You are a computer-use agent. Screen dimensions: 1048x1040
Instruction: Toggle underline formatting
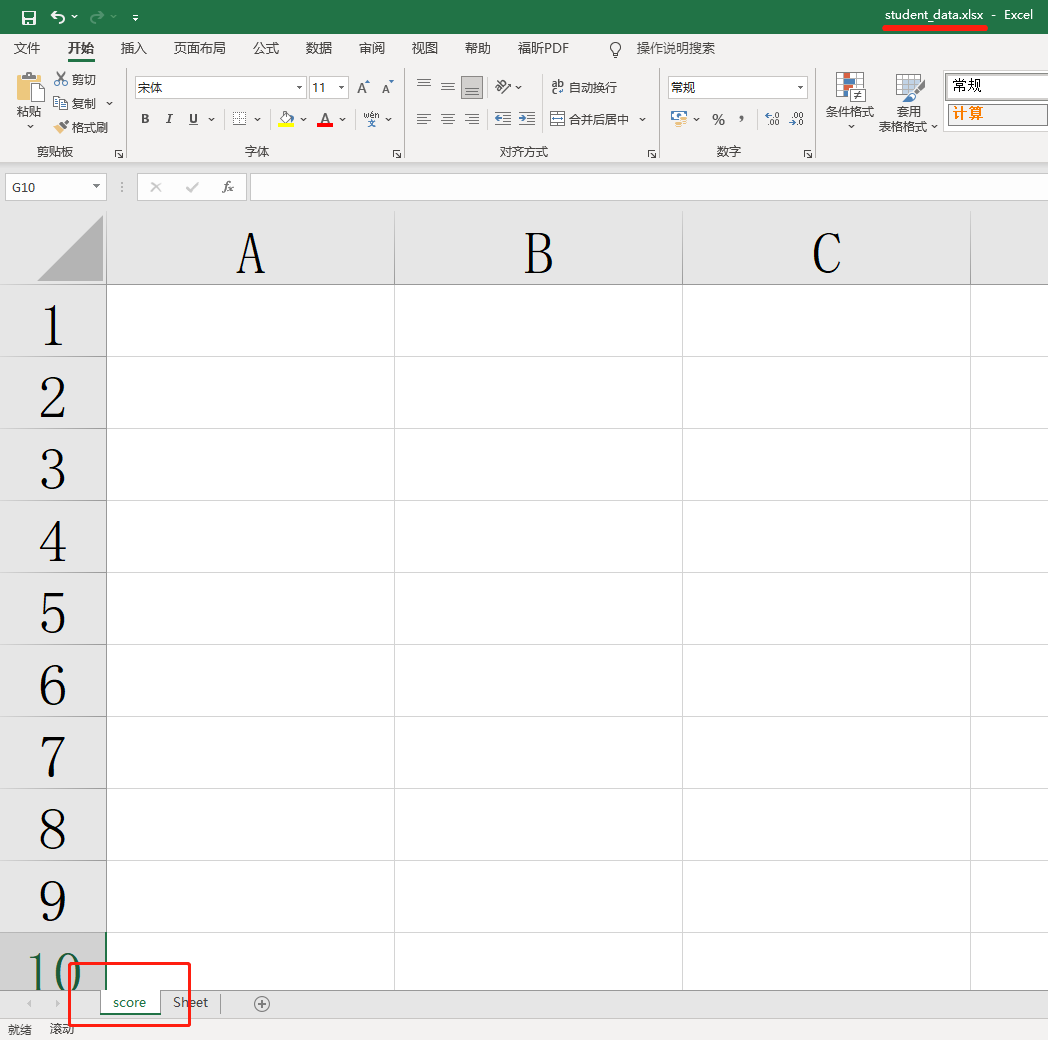click(x=193, y=119)
